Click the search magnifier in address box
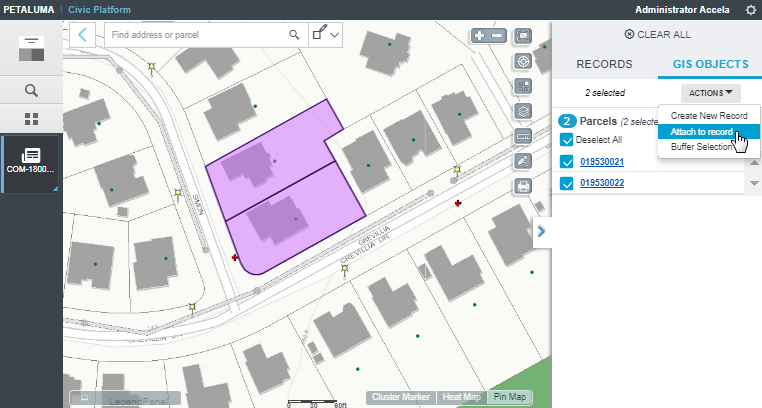Image resolution: width=762 pixels, height=408 pixels. tap(294, 34)
